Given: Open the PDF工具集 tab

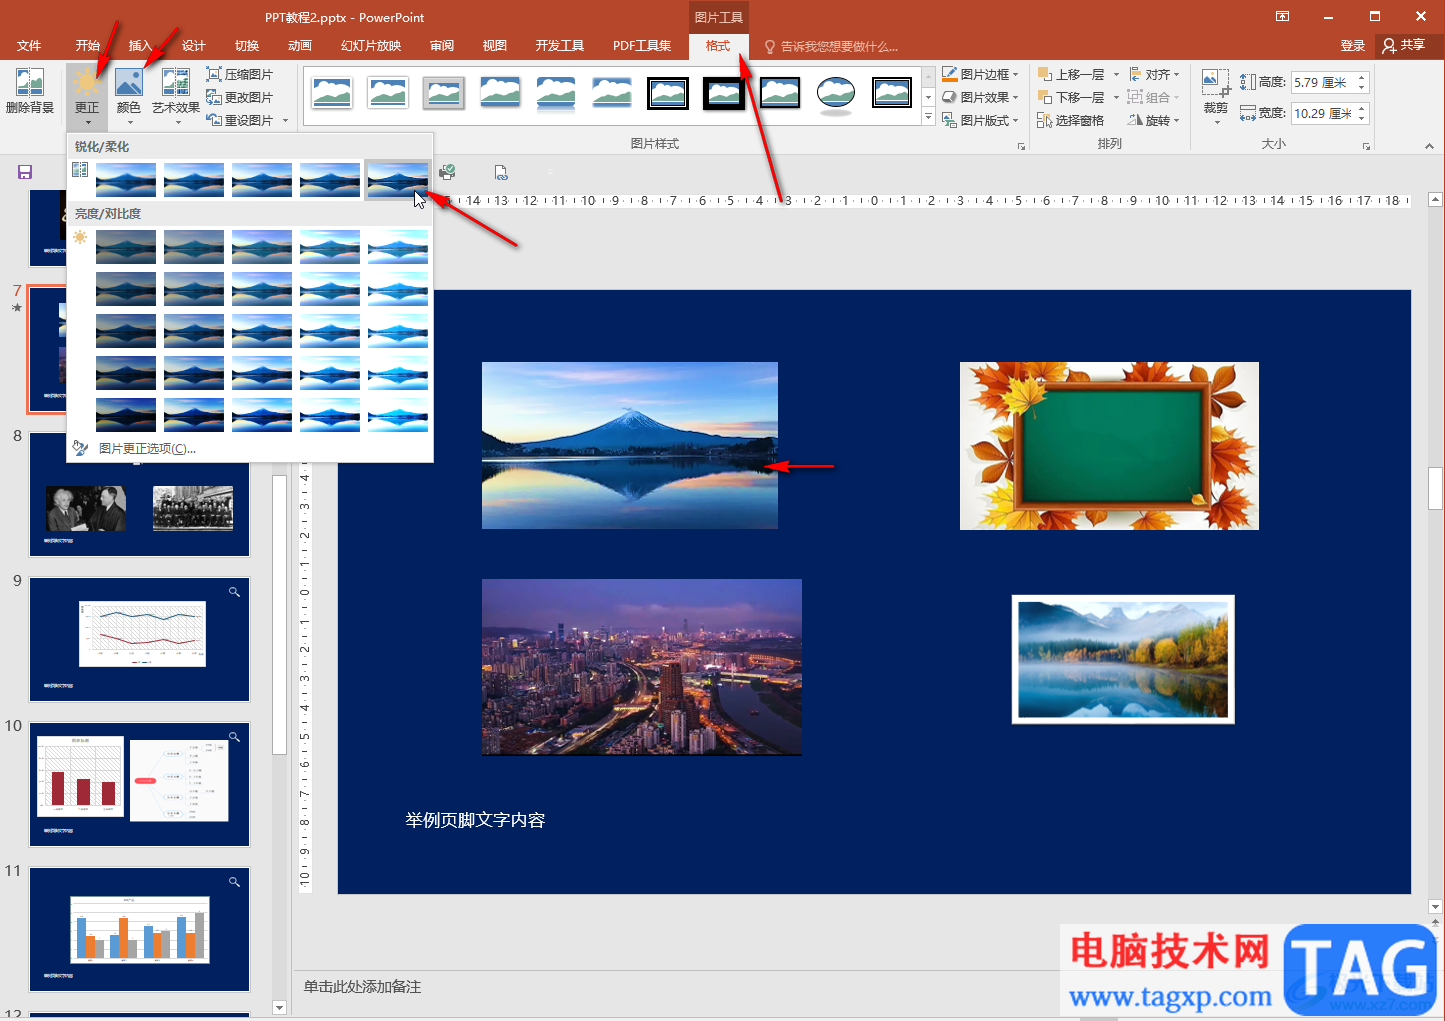Looking at the screenshot, I should tap(642, 46).
